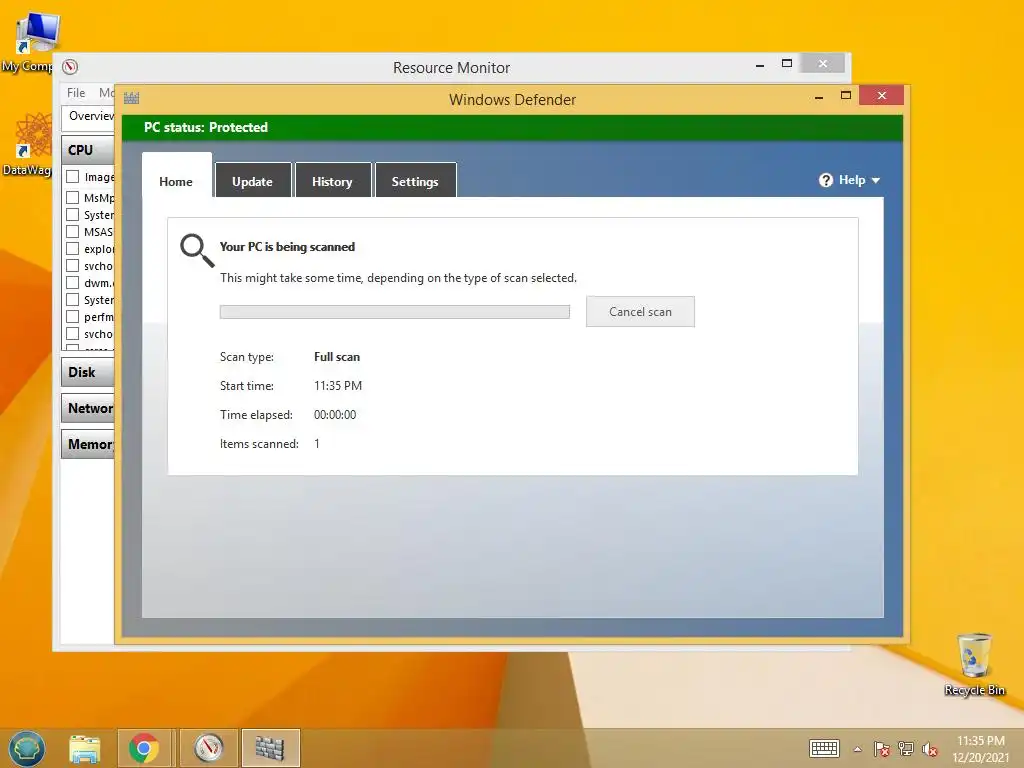Image resolution: width=1024 pixels, height=768 pixels.
Task: Expand the Memory section in Resource Monitor
Action: [x=88, y=444]
